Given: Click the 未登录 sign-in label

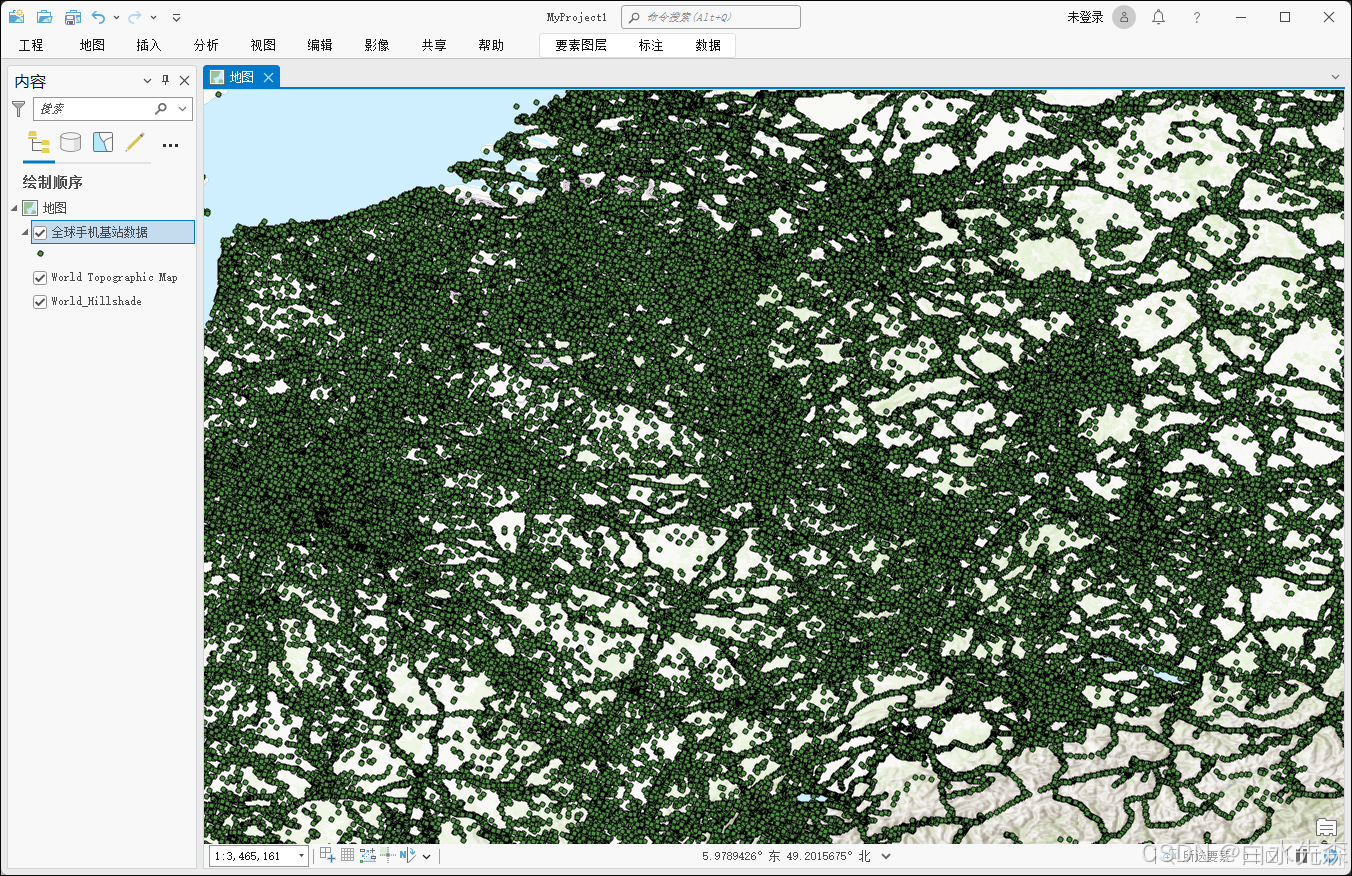Looking at the screenshot, I should 1085,17.
